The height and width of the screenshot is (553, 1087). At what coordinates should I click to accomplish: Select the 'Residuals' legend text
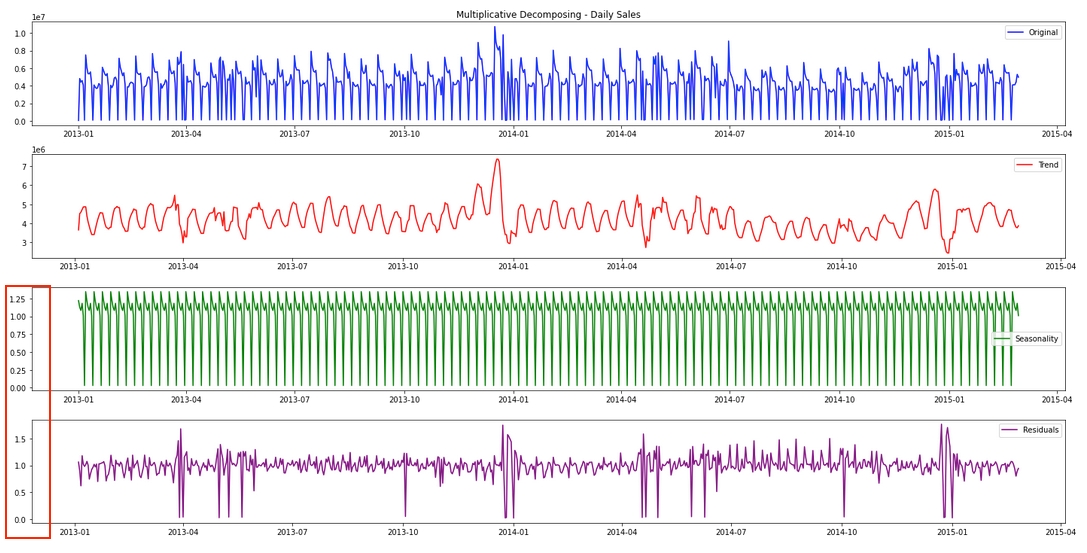point(1040,430)
